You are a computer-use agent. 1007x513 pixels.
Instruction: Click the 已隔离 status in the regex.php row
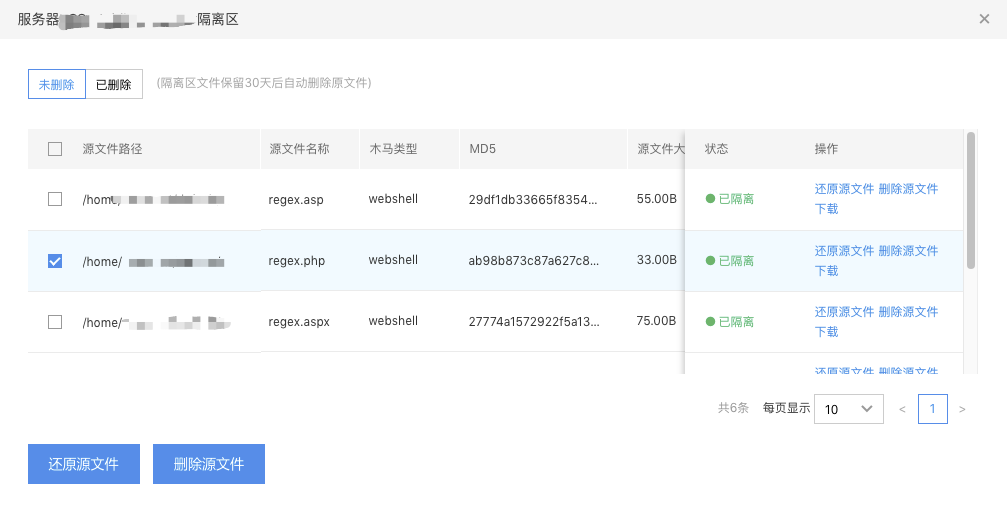point(730,261)
